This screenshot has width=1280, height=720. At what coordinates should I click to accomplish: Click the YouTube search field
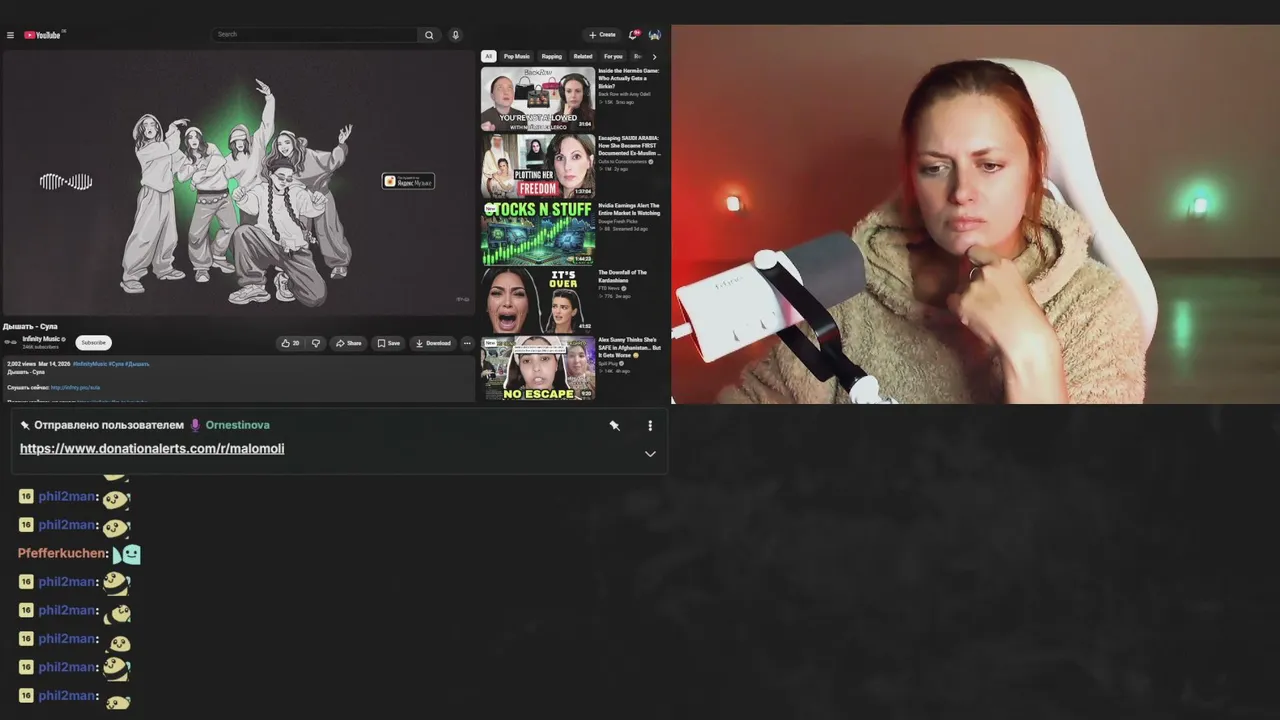[x=315, y=35]
